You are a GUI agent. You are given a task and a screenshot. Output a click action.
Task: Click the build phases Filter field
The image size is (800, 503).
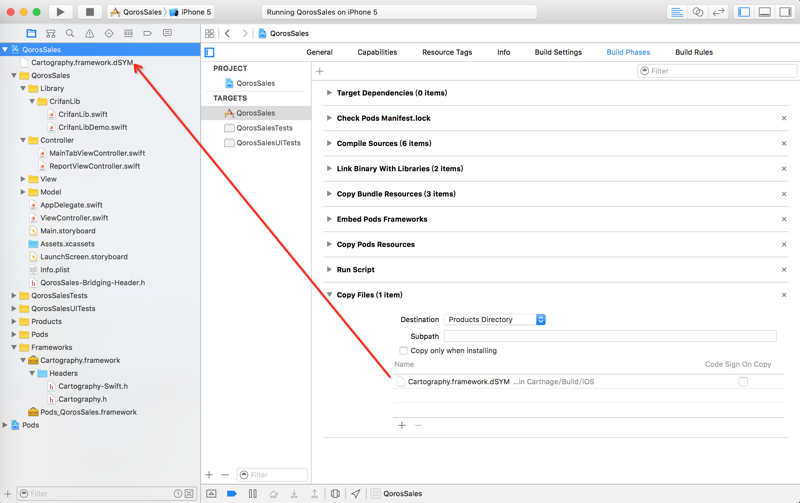[717, 71]
